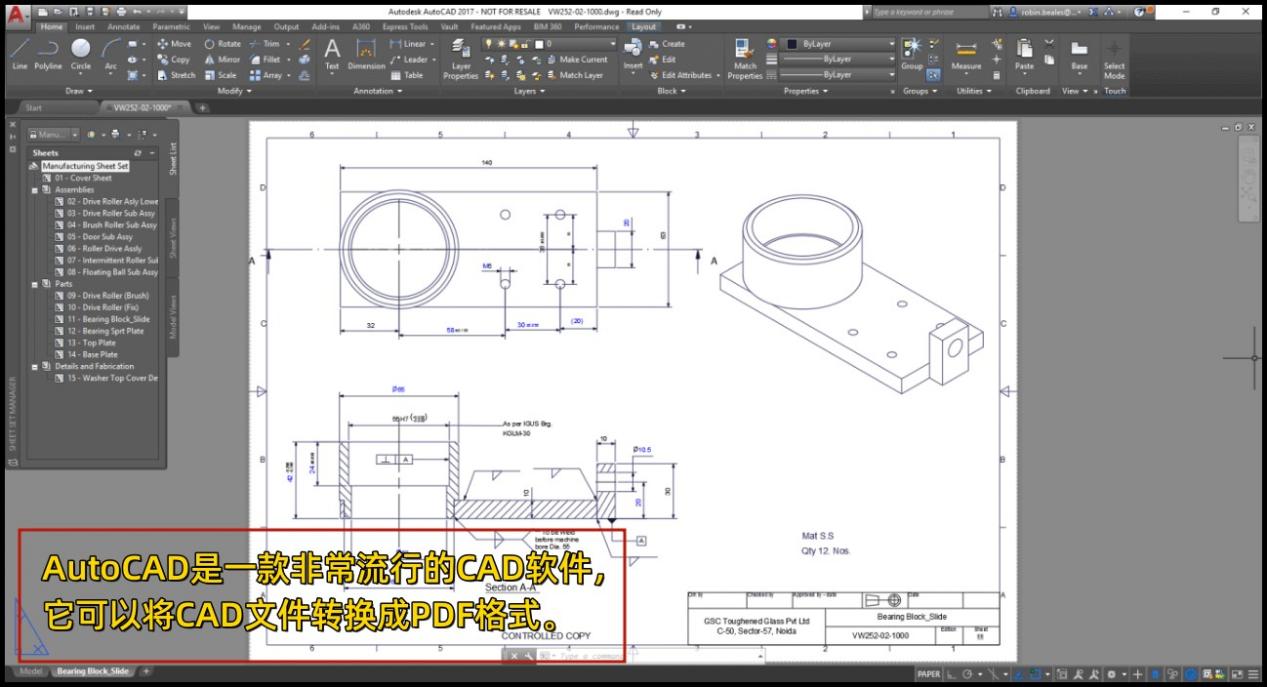Select the Circle tool
The height and width of the screenshot is (687, 1267).
click(x=80, y=54)
